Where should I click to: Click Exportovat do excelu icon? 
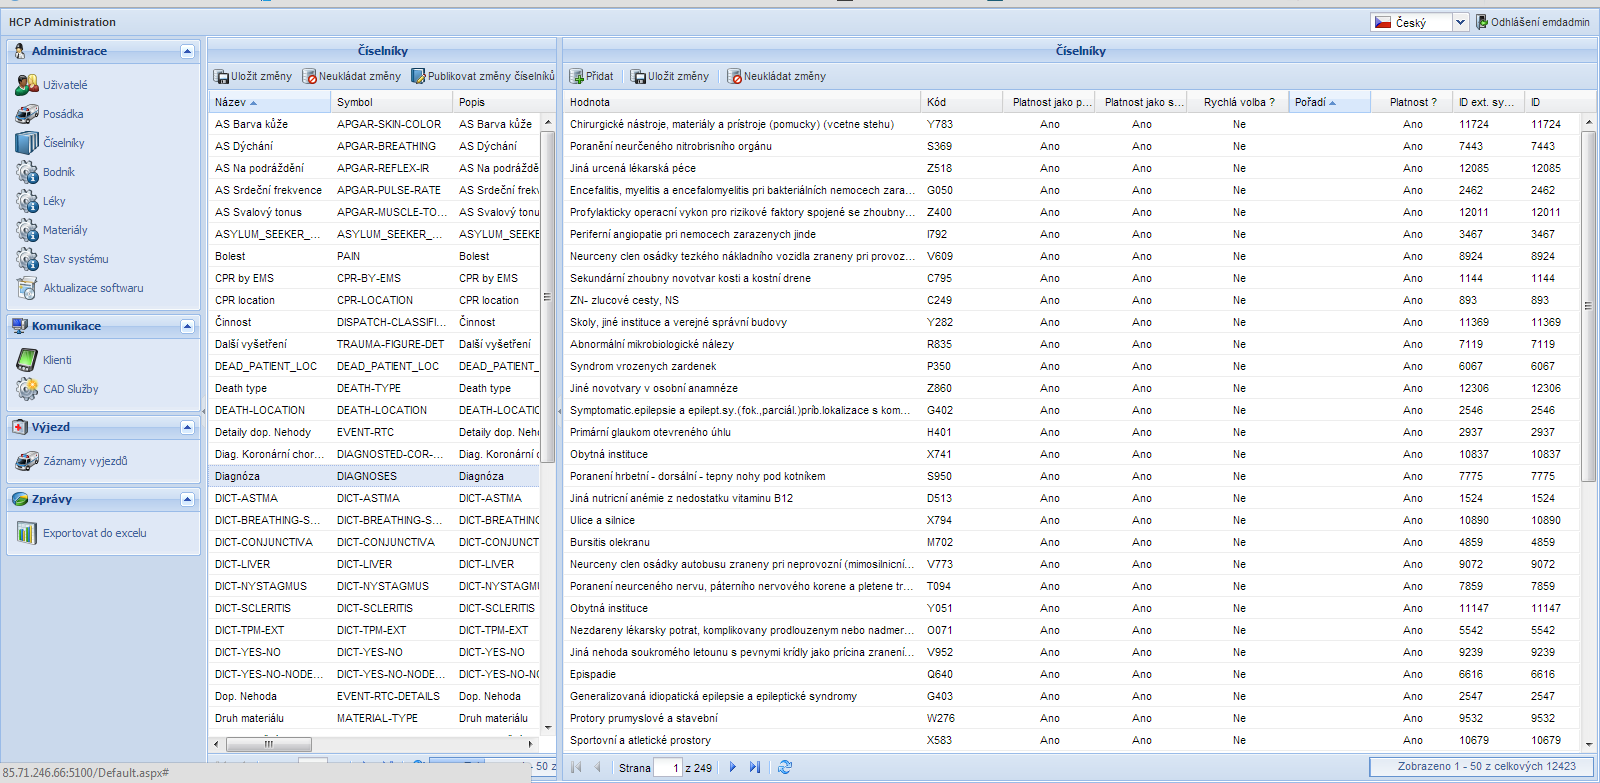pos(27,533)
